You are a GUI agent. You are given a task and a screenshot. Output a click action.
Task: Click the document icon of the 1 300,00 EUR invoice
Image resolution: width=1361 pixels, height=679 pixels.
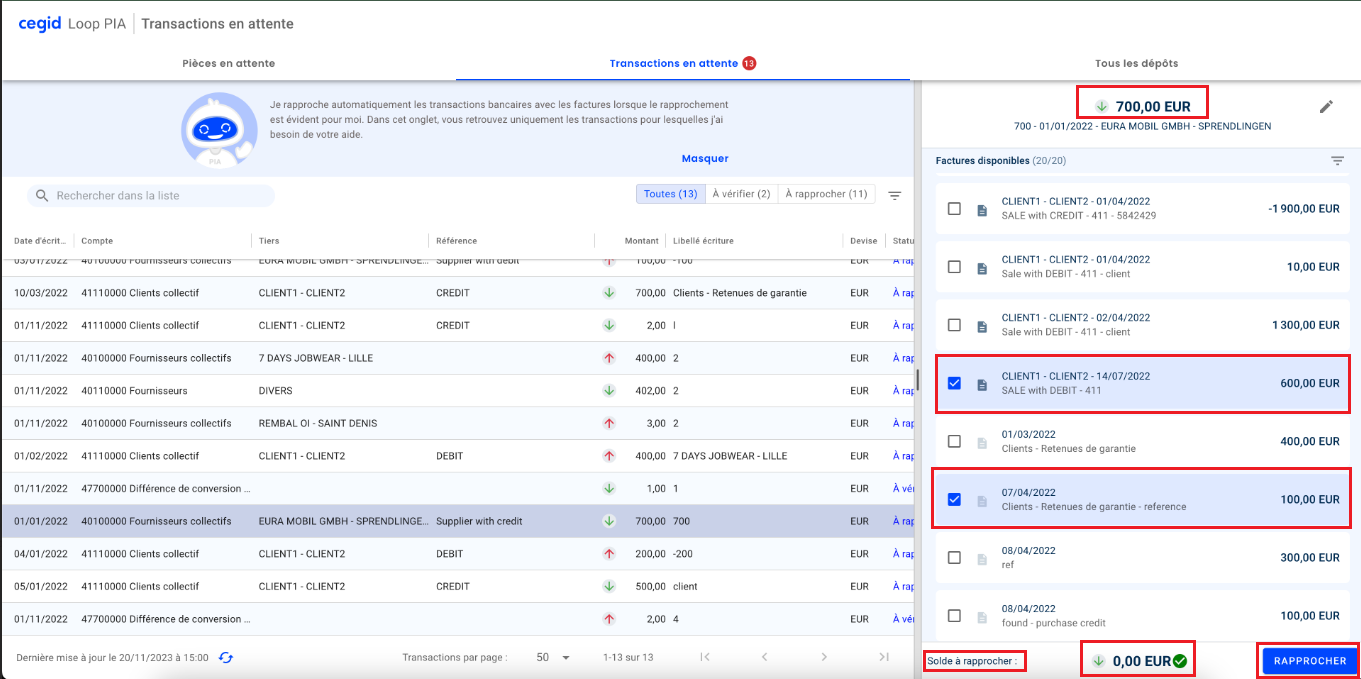click(x=982, y=325)
